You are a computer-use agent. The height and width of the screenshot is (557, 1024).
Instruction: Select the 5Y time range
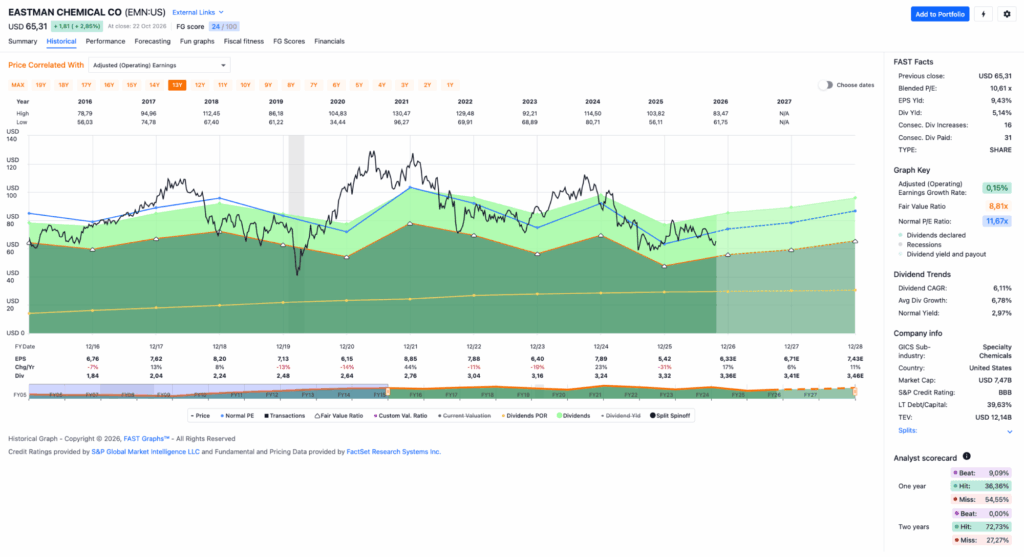(x=359, y=85)
